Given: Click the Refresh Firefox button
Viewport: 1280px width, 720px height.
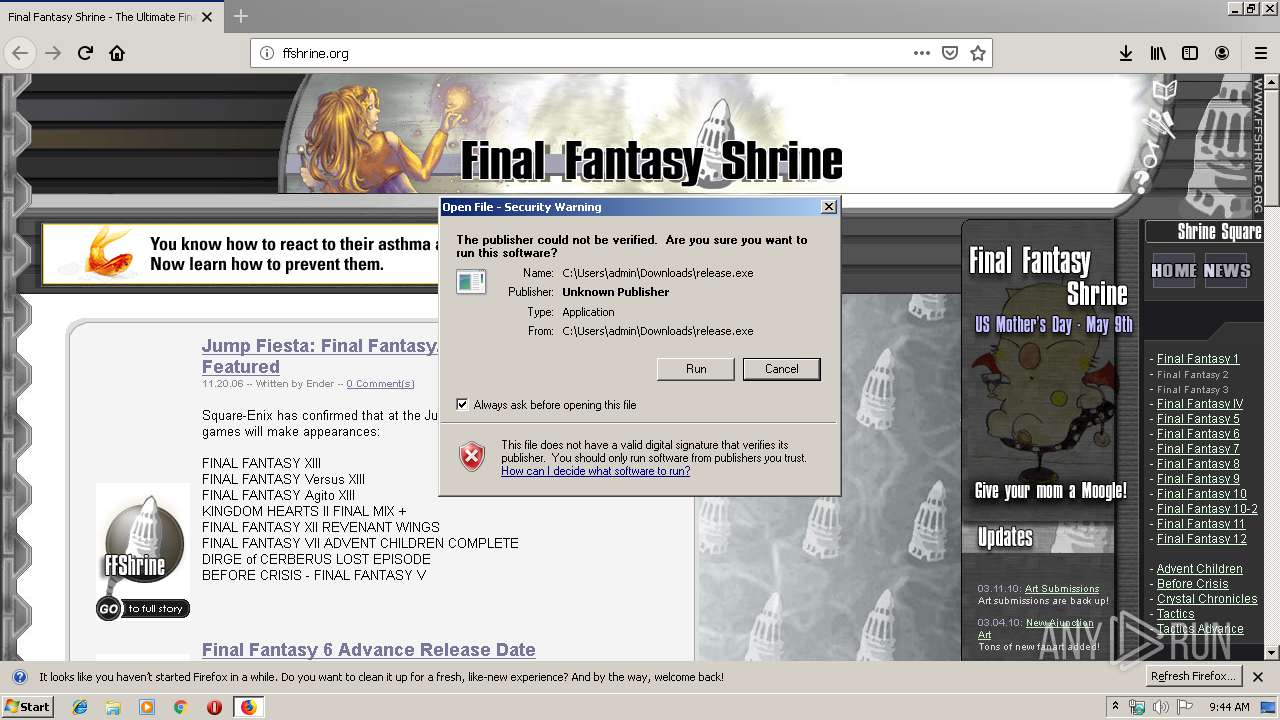Looking at the screenshot, I should (x=1193, y=676).
